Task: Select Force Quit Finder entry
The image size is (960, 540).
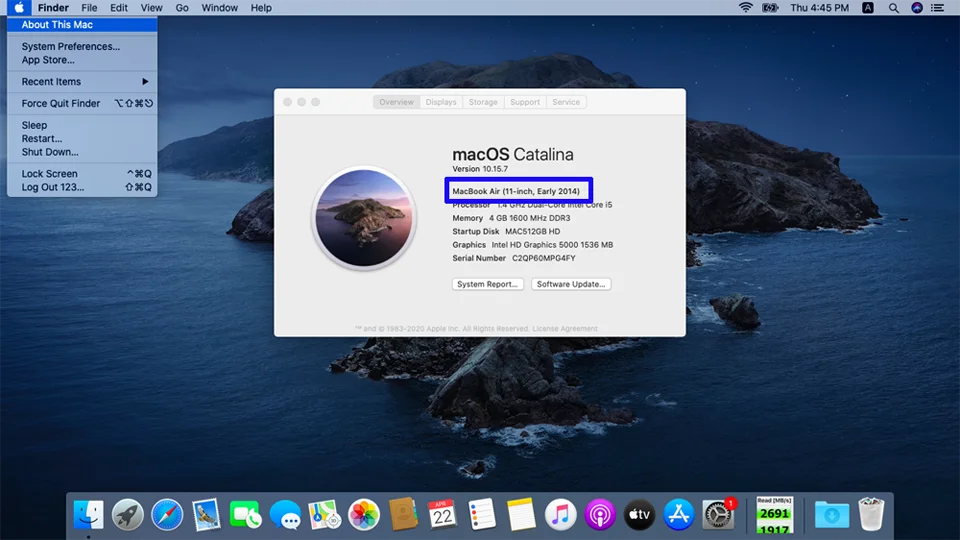Action: (x=82, y=103)
